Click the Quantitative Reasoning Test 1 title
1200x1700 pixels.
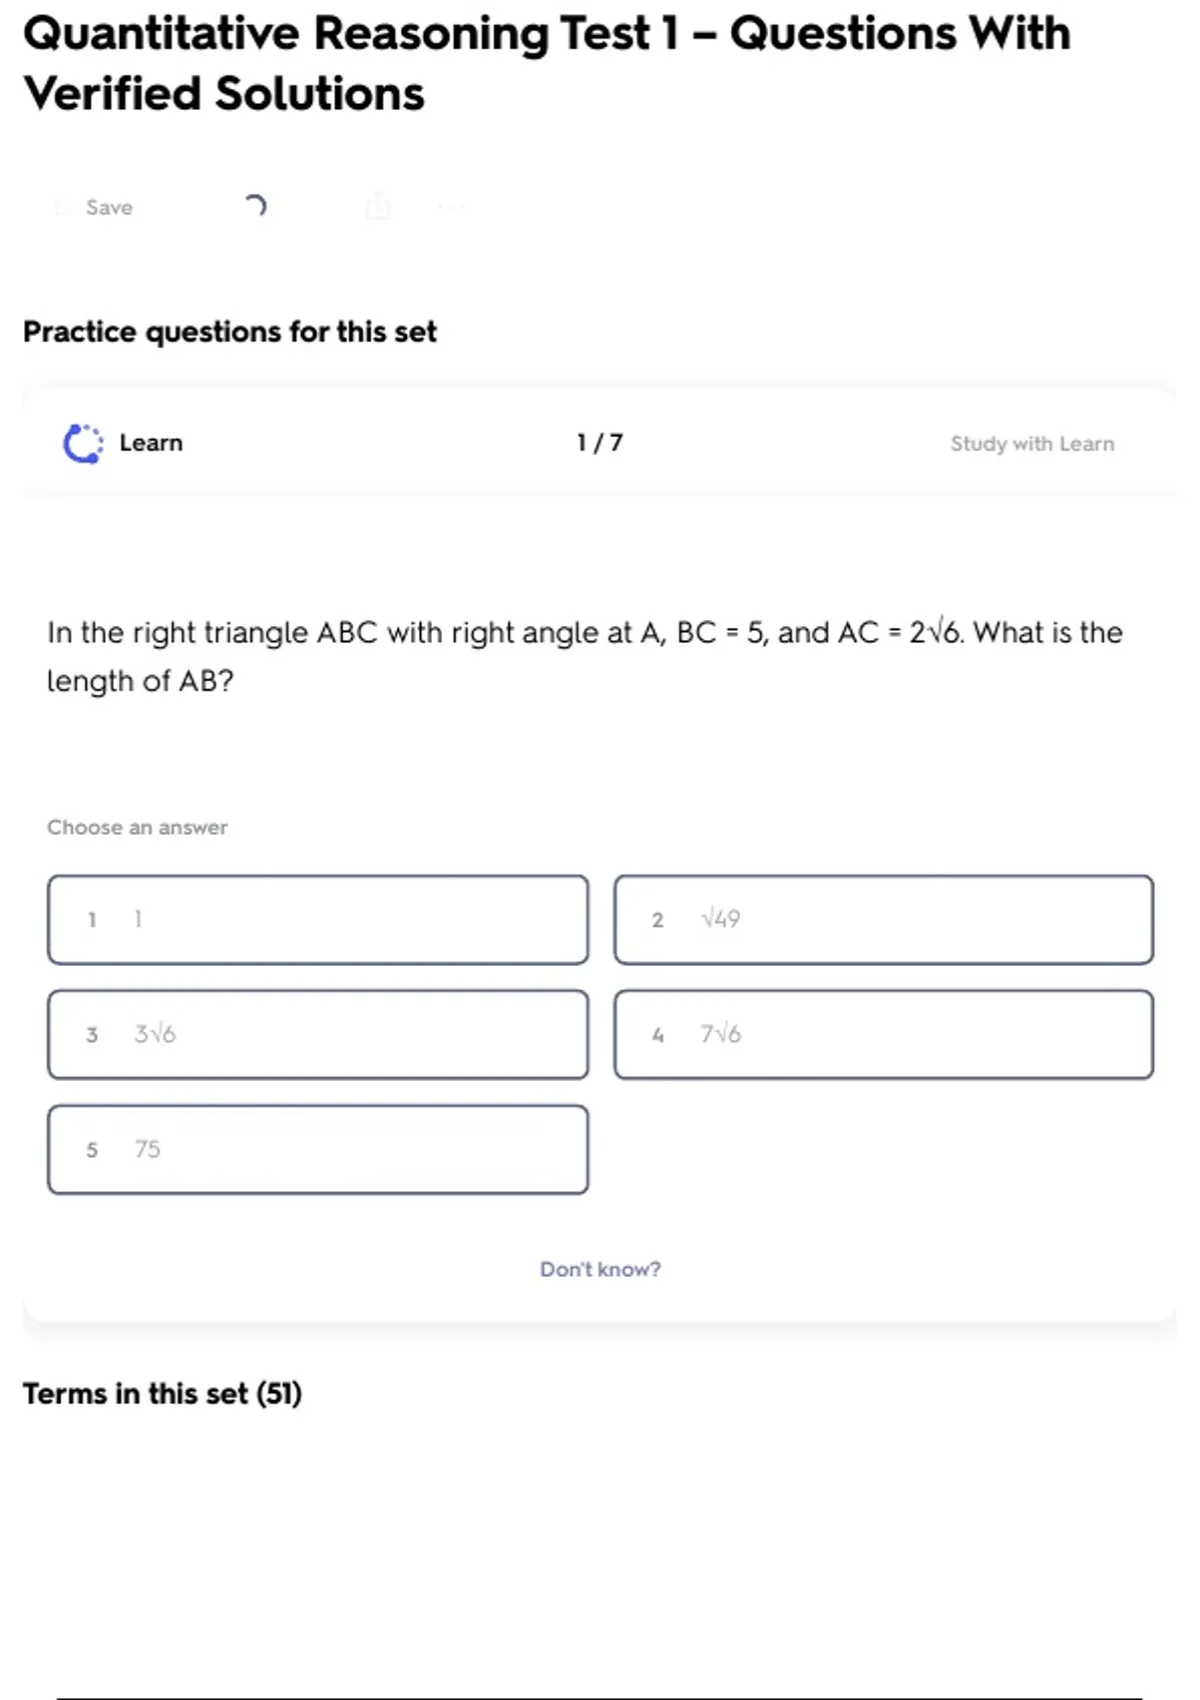[546, 63]
